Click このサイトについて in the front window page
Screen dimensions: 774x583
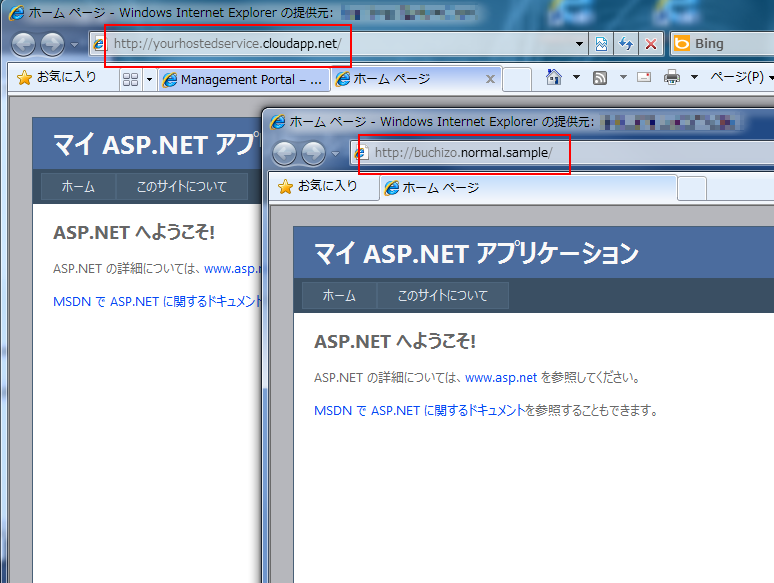click(x=443, y=296)
